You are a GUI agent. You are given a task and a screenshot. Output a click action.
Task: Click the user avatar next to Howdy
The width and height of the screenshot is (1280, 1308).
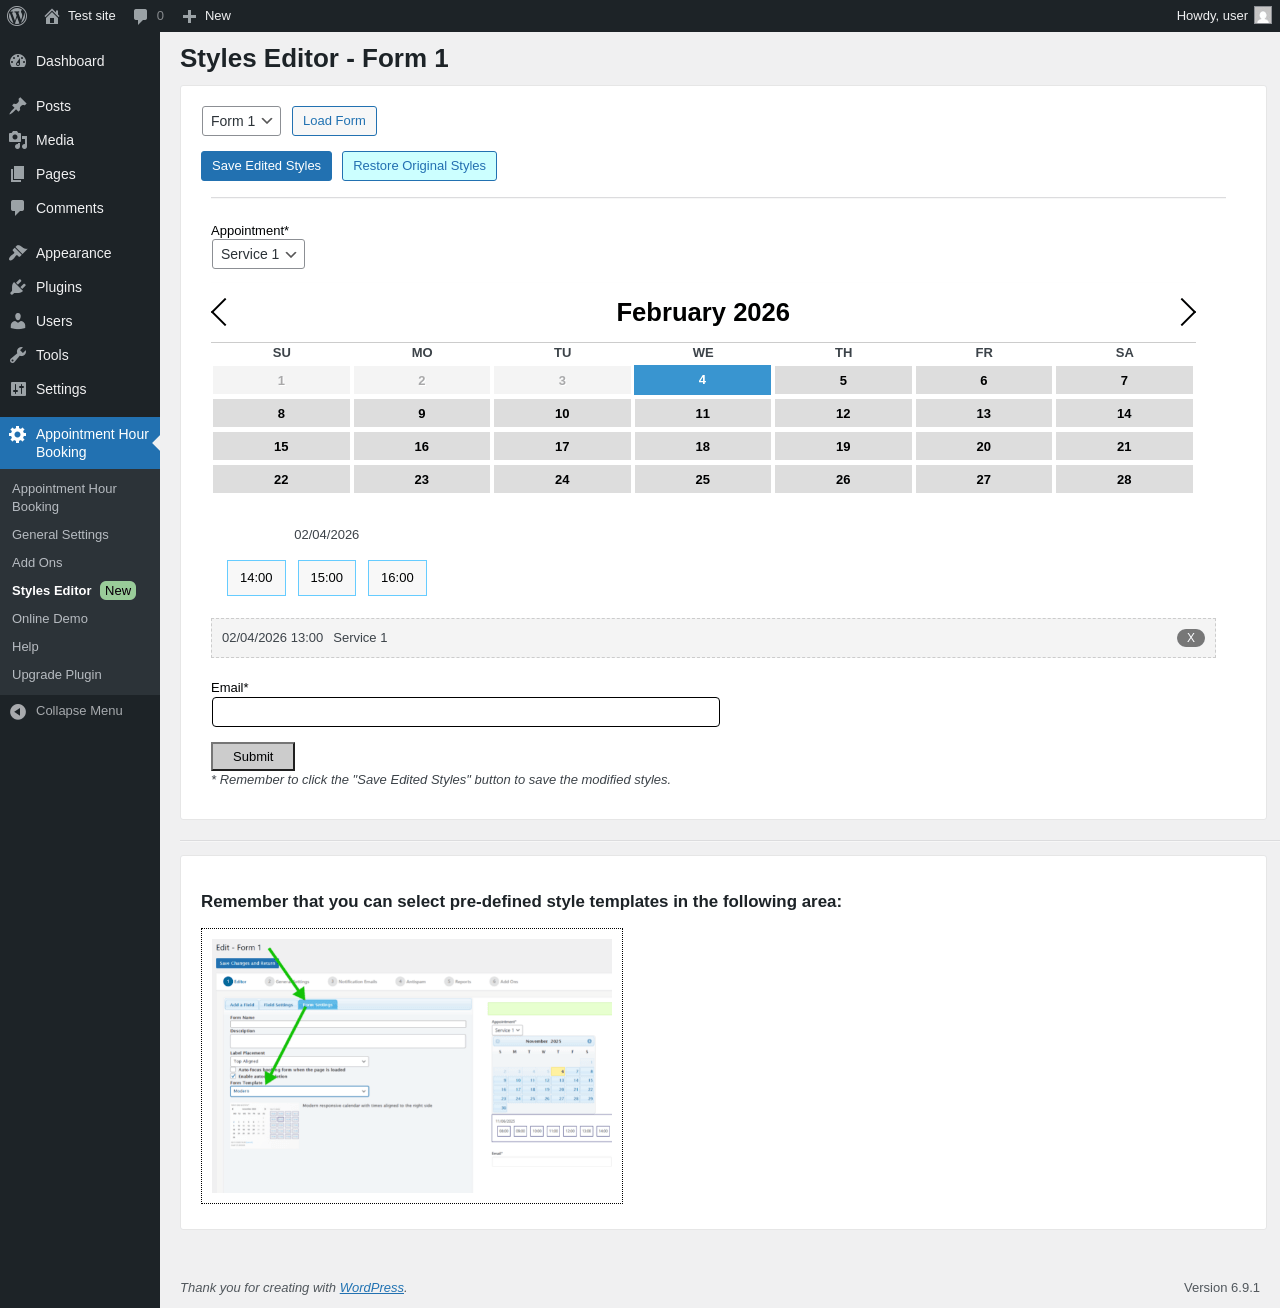click(1263, 16)
